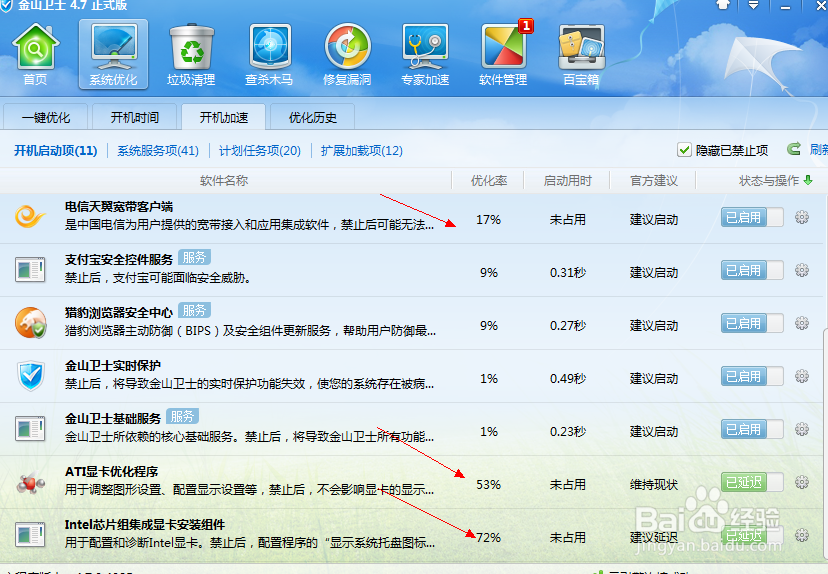Sort by the 状态与操作 column arrow
Viewport: 828px width, 574px height.
(807, 181)
